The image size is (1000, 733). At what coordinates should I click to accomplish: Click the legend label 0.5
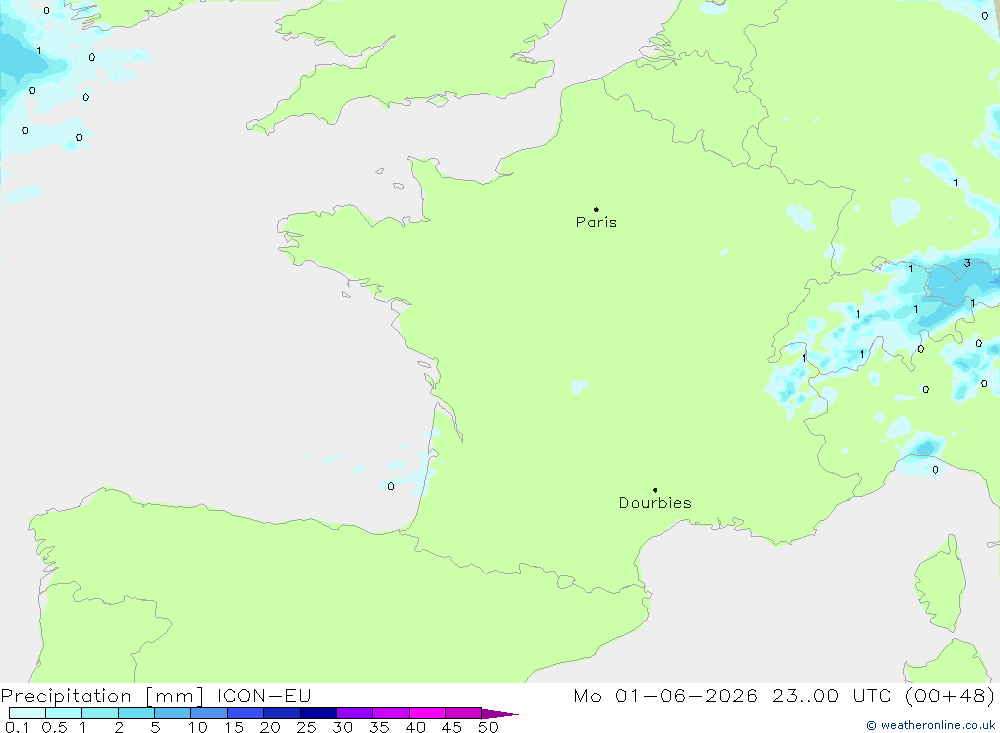tap(54, 727)
